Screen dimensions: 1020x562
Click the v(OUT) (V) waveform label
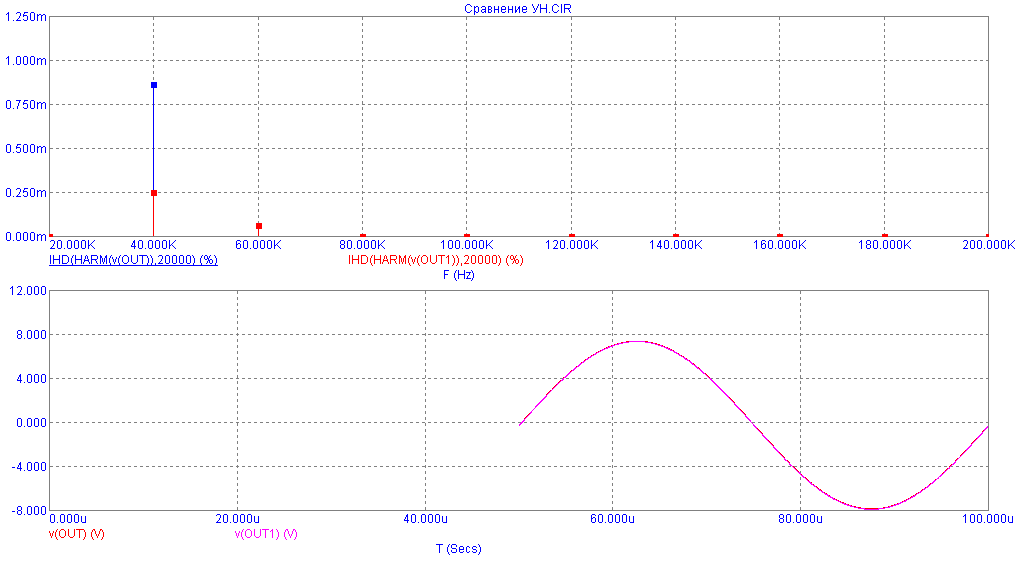click(77, 533)
